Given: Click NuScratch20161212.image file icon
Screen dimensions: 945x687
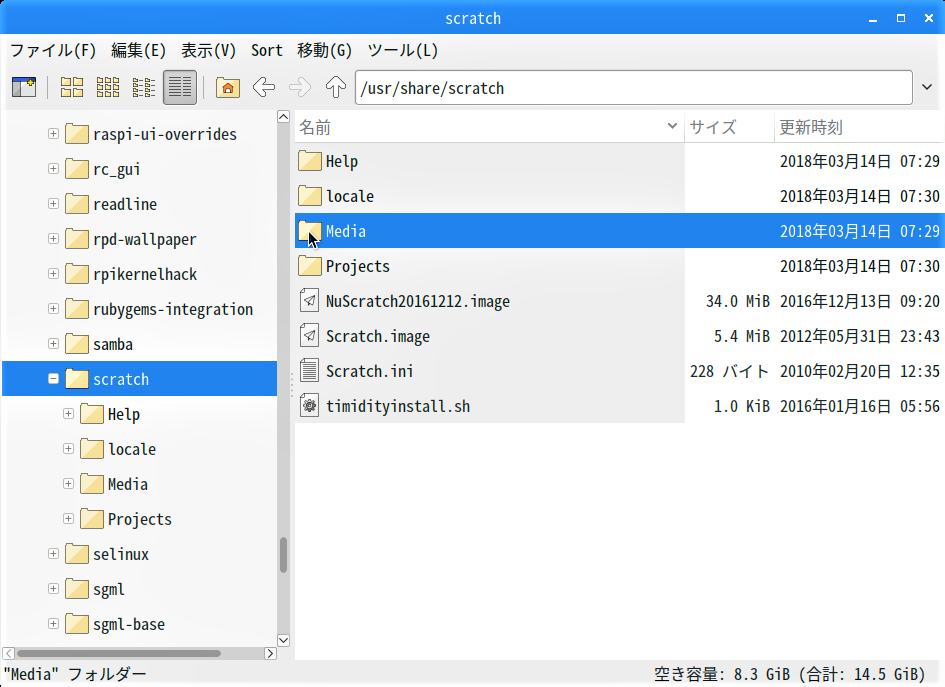Looking at the screenshot, I should (x=309, y=301).
